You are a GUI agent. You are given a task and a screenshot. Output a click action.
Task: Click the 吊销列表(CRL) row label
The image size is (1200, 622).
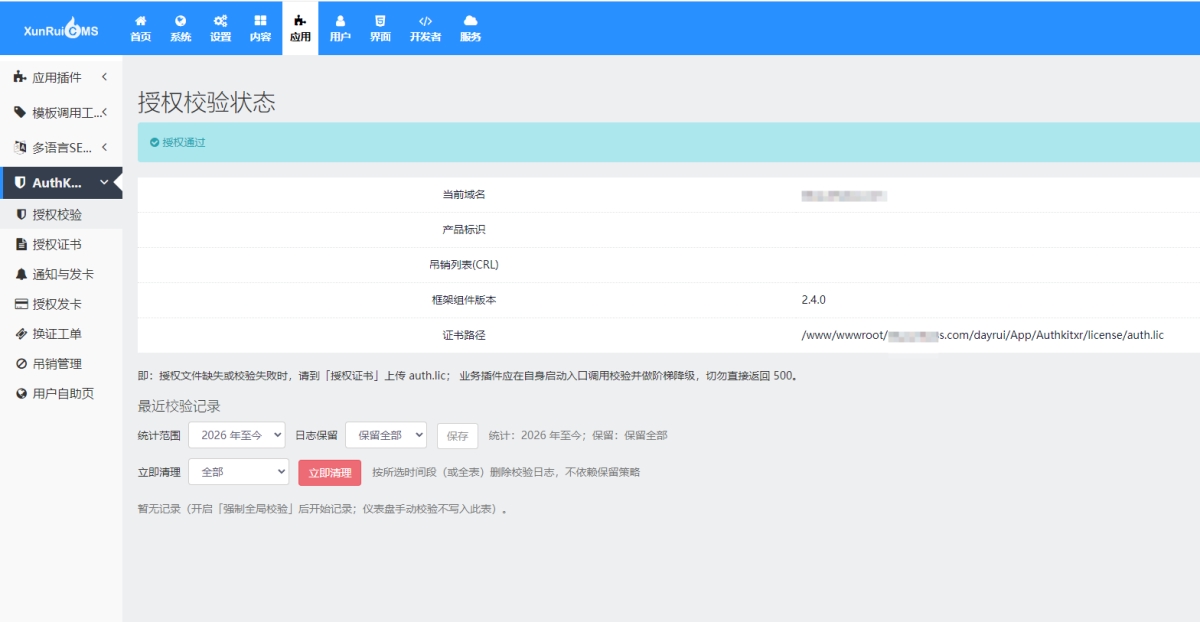(464, 265)
